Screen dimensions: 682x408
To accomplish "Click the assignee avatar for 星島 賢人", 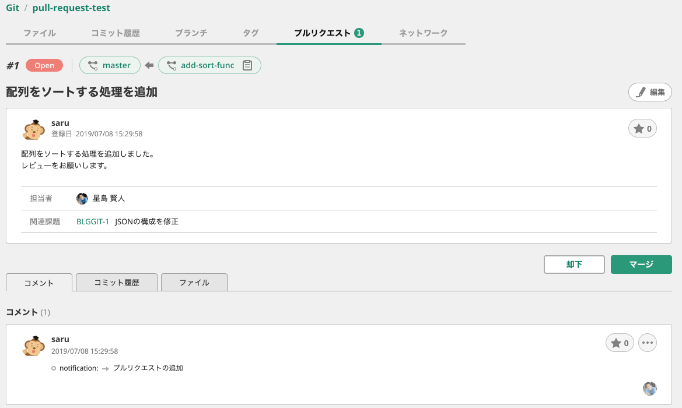I will [x=82, y=198].
